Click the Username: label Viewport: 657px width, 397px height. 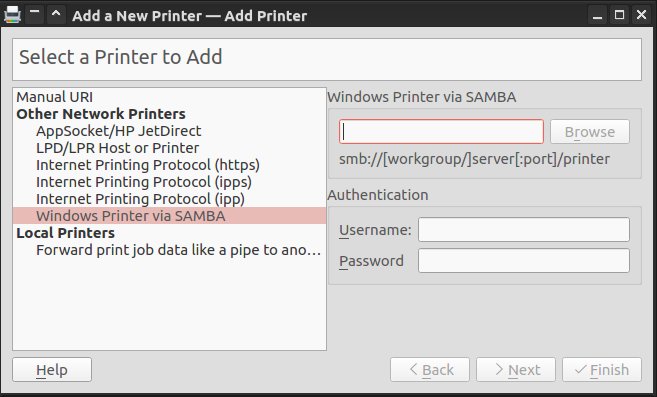pyautogui.click(x=375, y=230)
